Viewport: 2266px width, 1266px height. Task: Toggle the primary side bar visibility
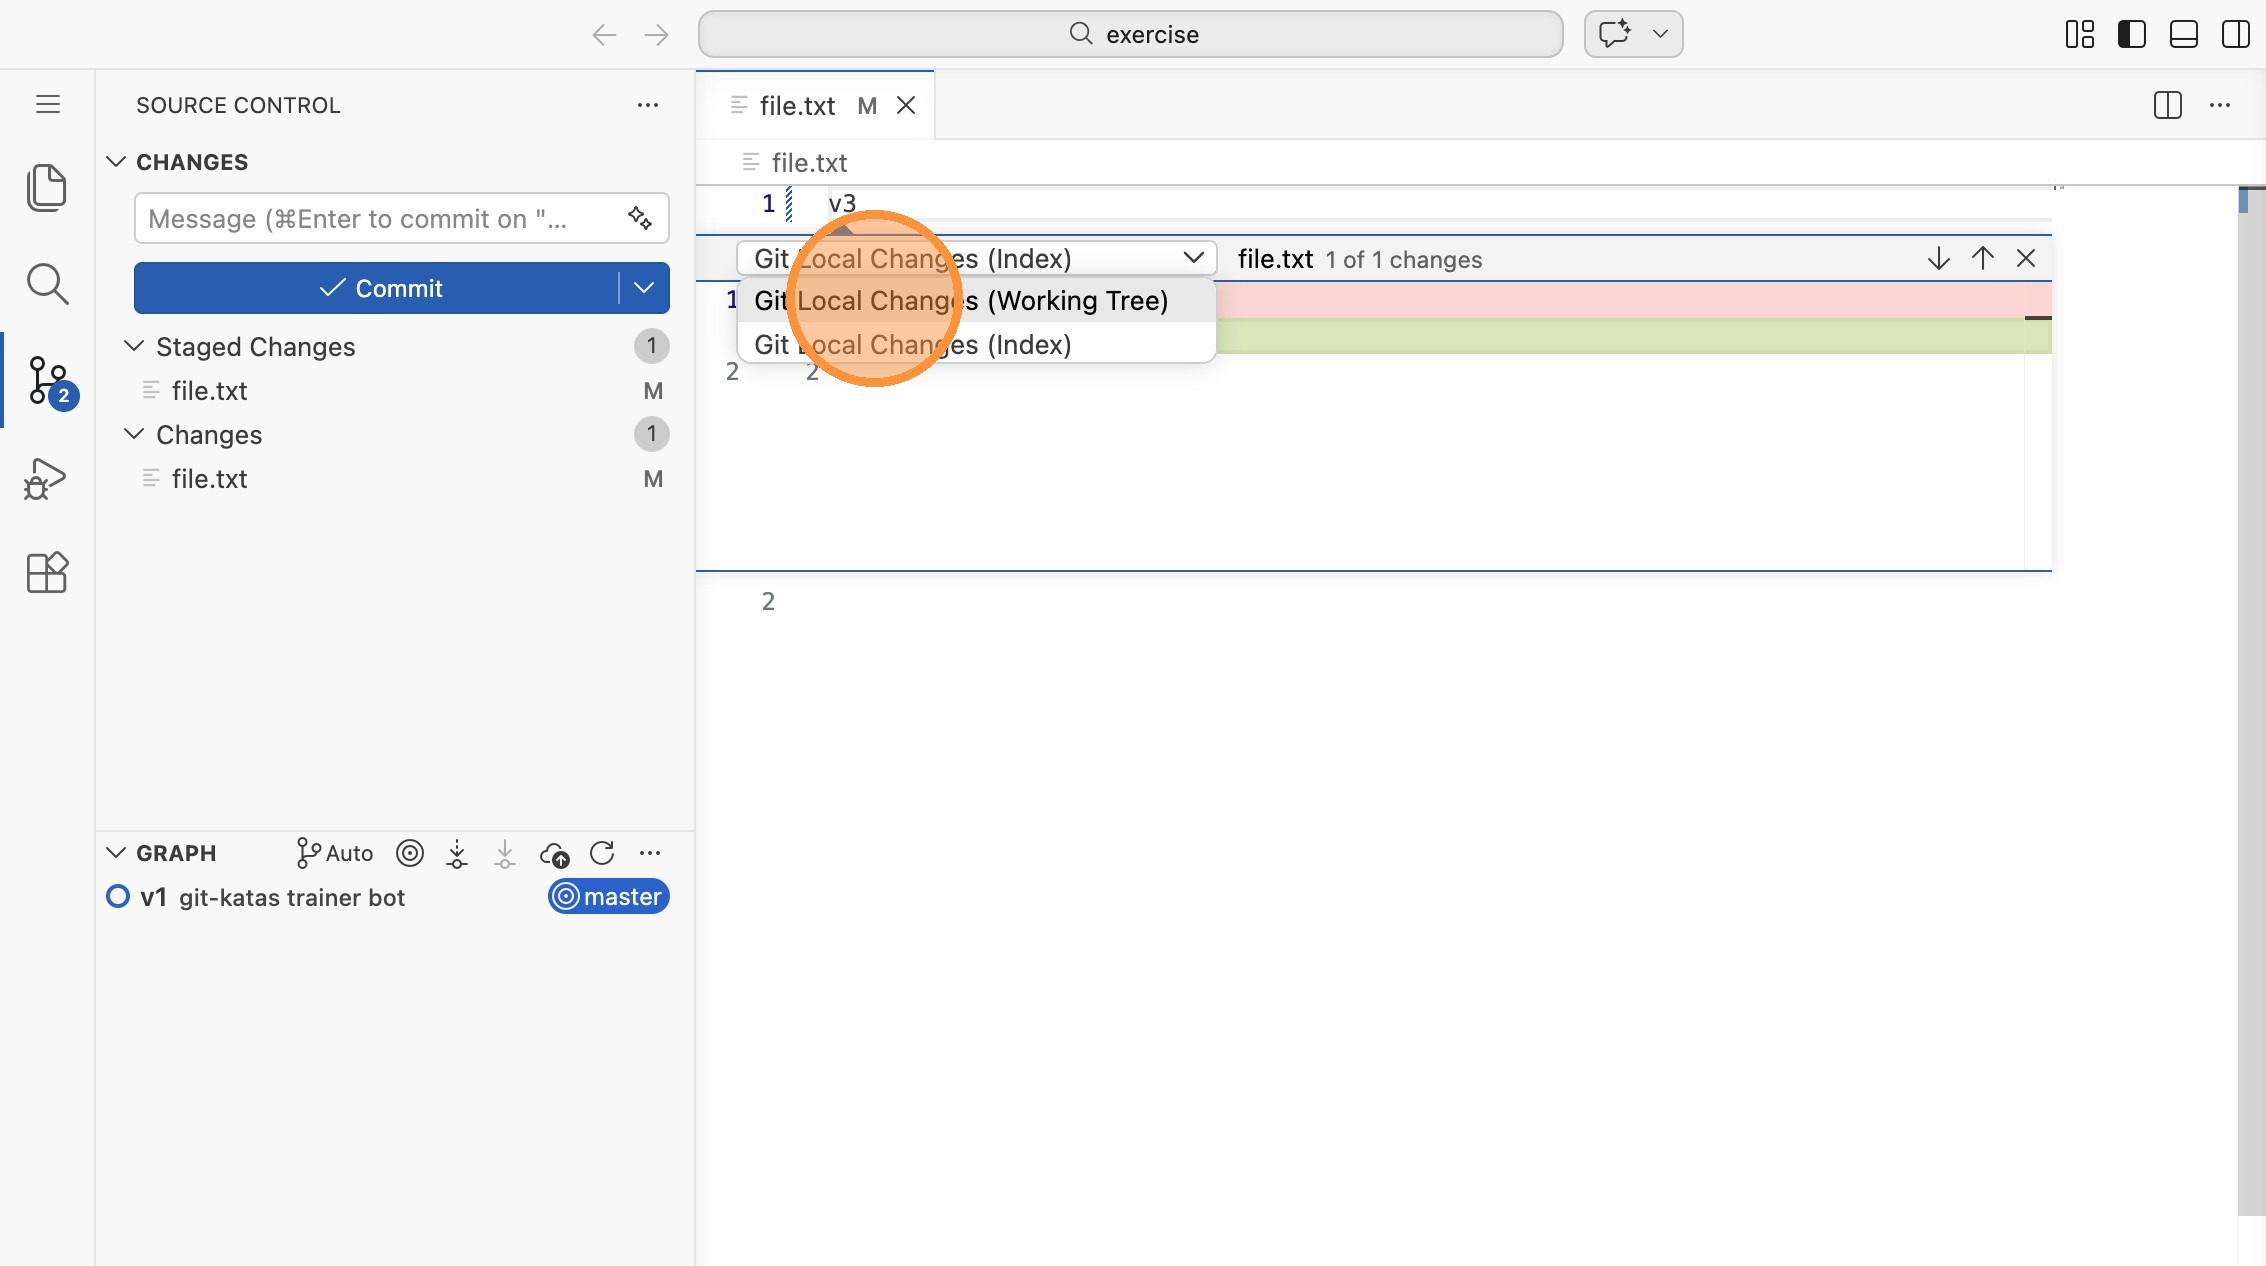point(2131,34)
